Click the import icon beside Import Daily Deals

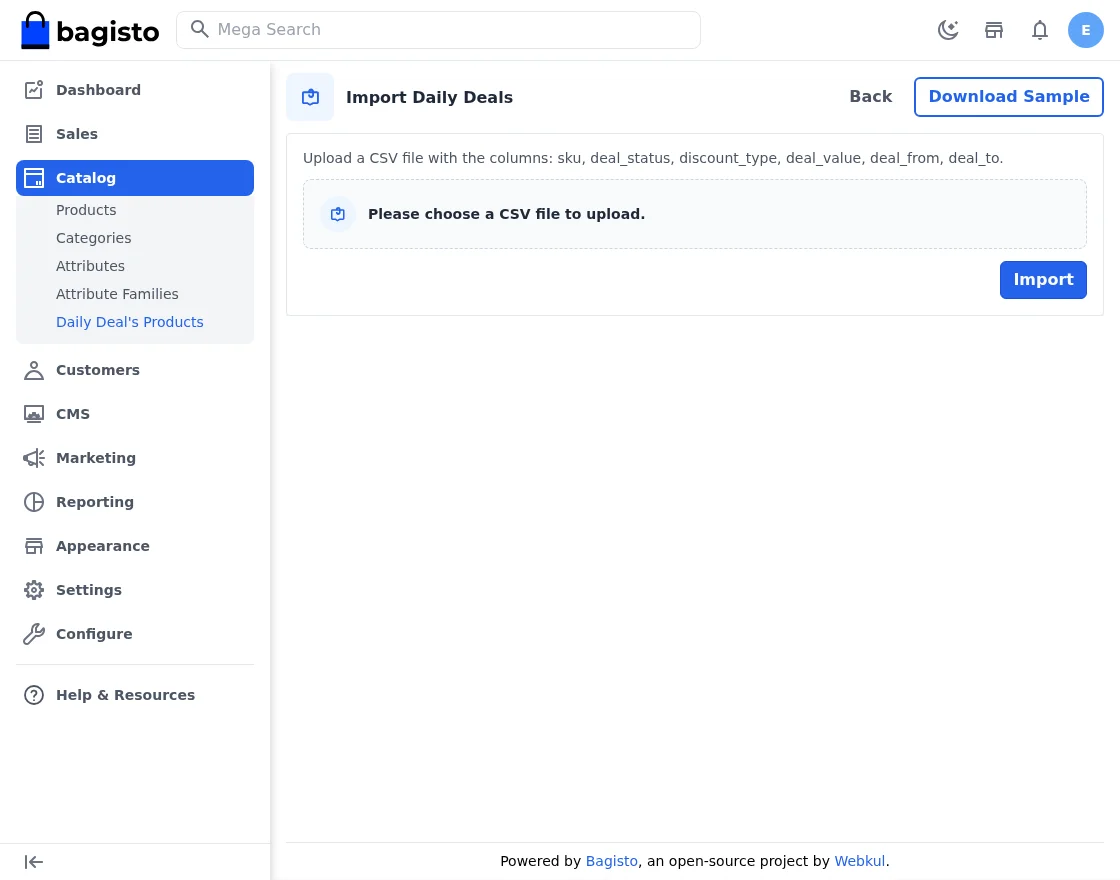[x=310, y=97]
